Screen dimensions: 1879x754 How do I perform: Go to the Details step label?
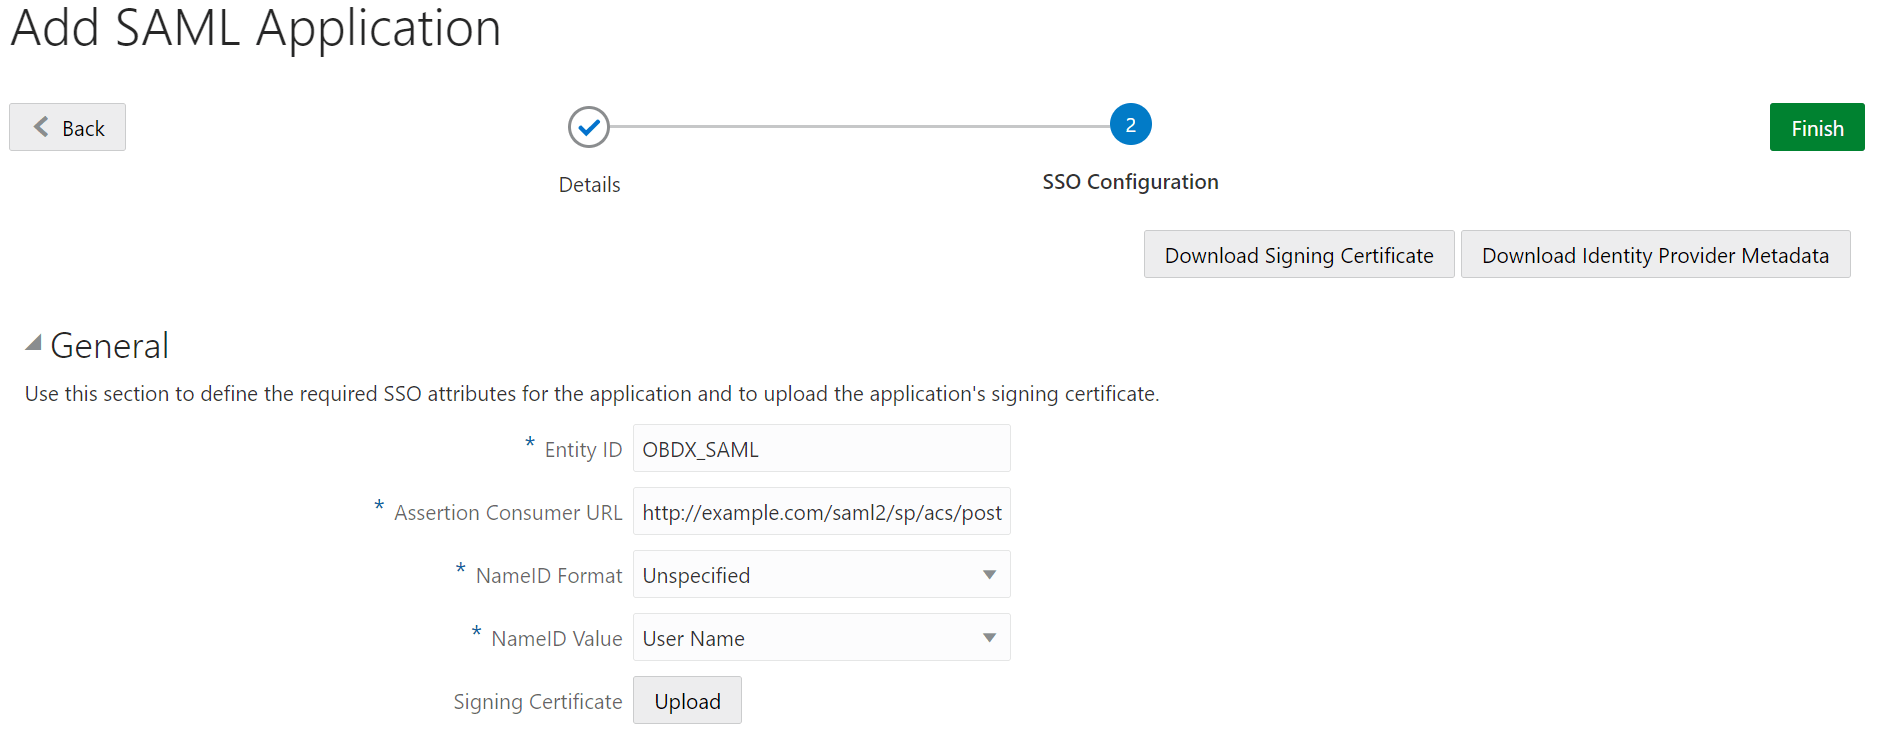coord(589,185)
